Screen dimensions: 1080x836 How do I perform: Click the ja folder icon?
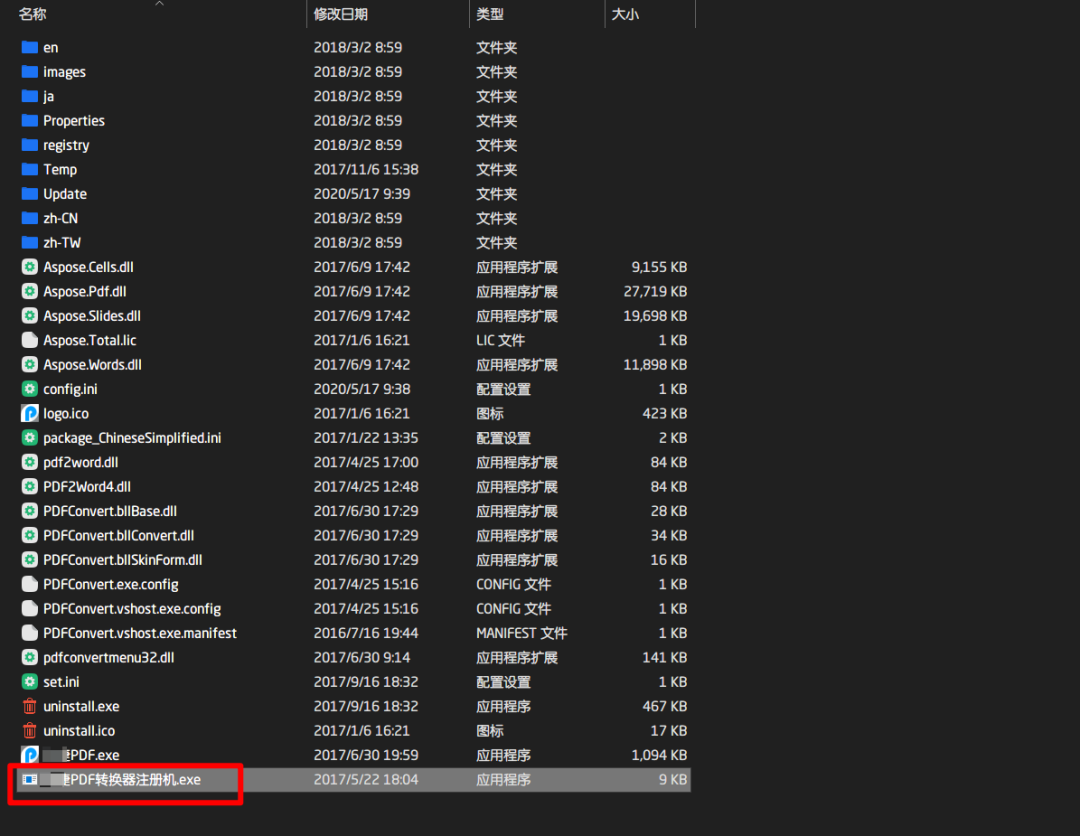point(30,96)
